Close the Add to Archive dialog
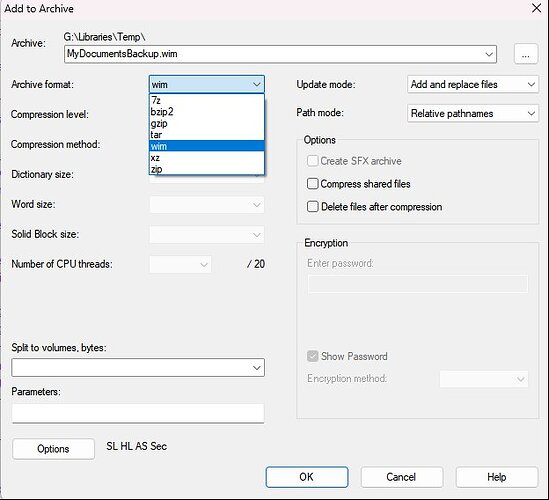The width and height of the screenshot is (549, 500). pyautogui.click(x=536, y=8)
